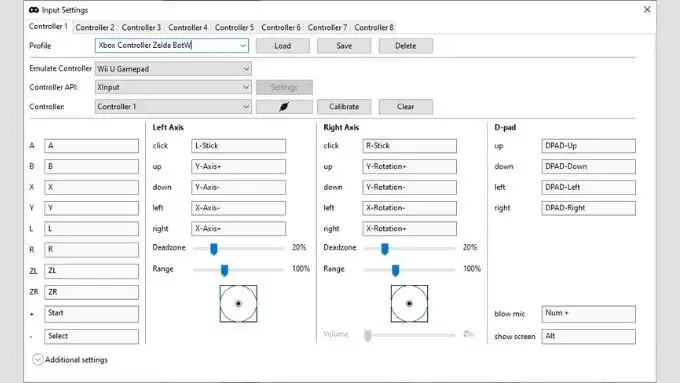Click the A button mapping field
The width and height of the screenshot is (680, 383).
tap(92, 146)
